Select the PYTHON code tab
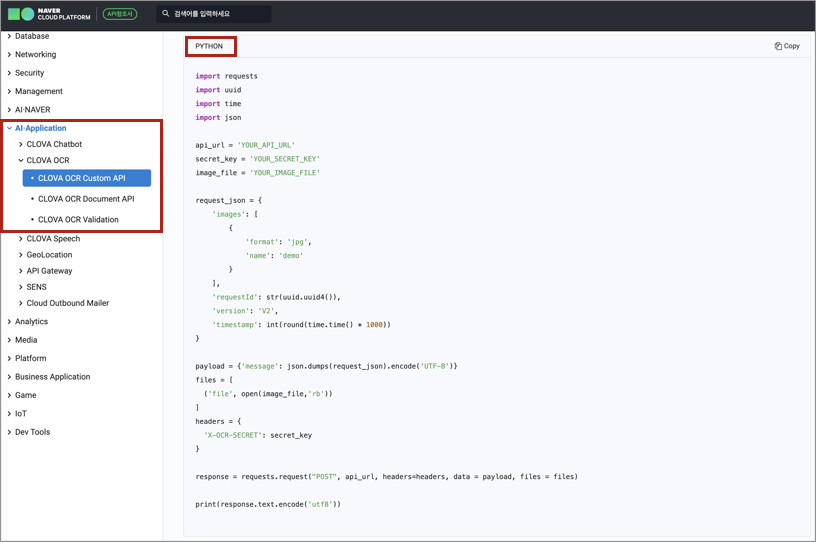 pyautogui.click(x=209, y=46)
